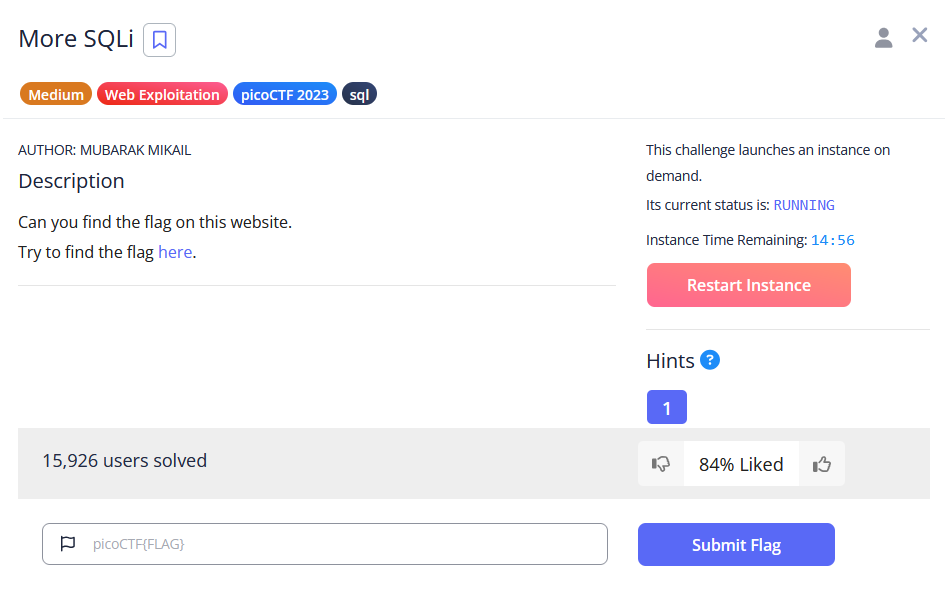Like the challenge with thumbs up

click(x=822, y=464)
